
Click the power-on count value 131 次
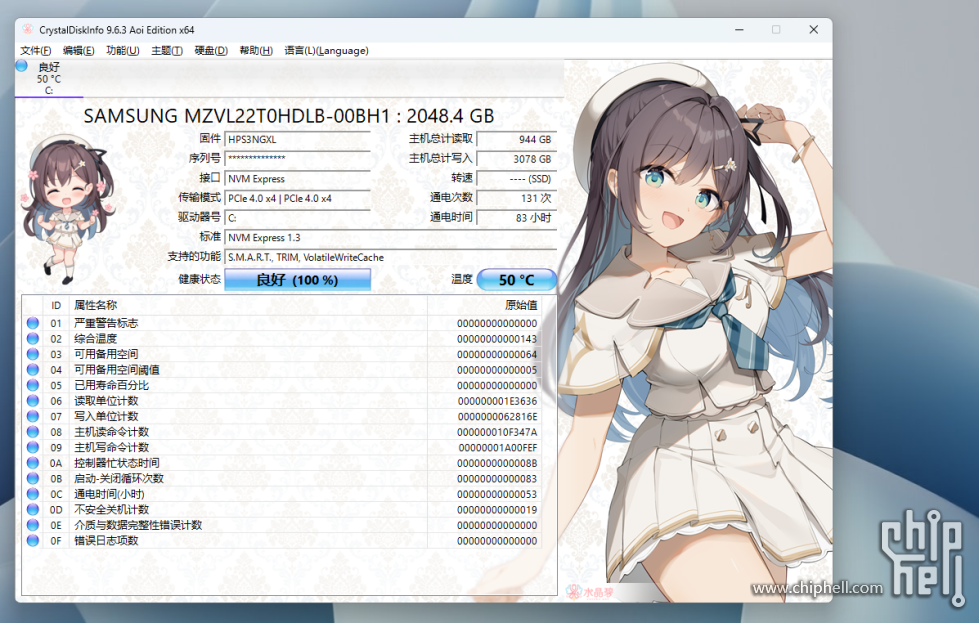pyautogui.click(x=516, y=198)
